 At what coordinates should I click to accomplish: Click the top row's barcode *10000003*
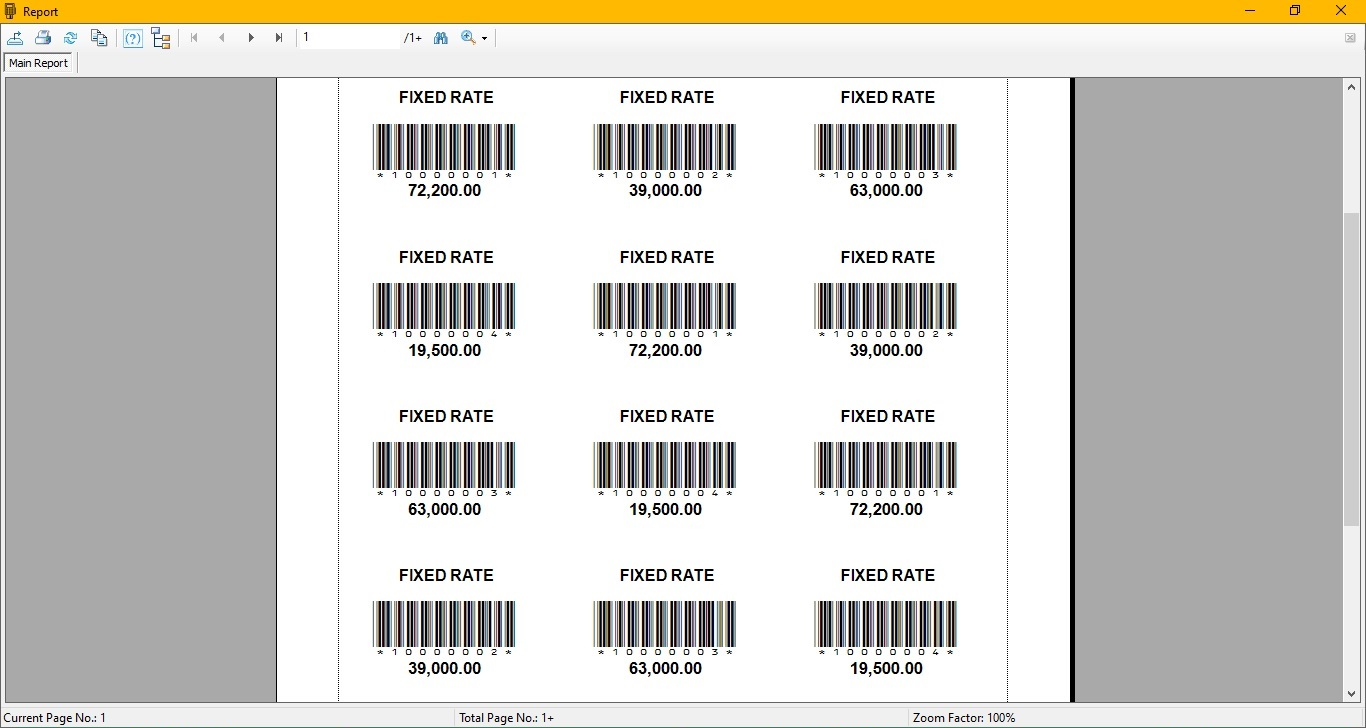pos(887,152)
